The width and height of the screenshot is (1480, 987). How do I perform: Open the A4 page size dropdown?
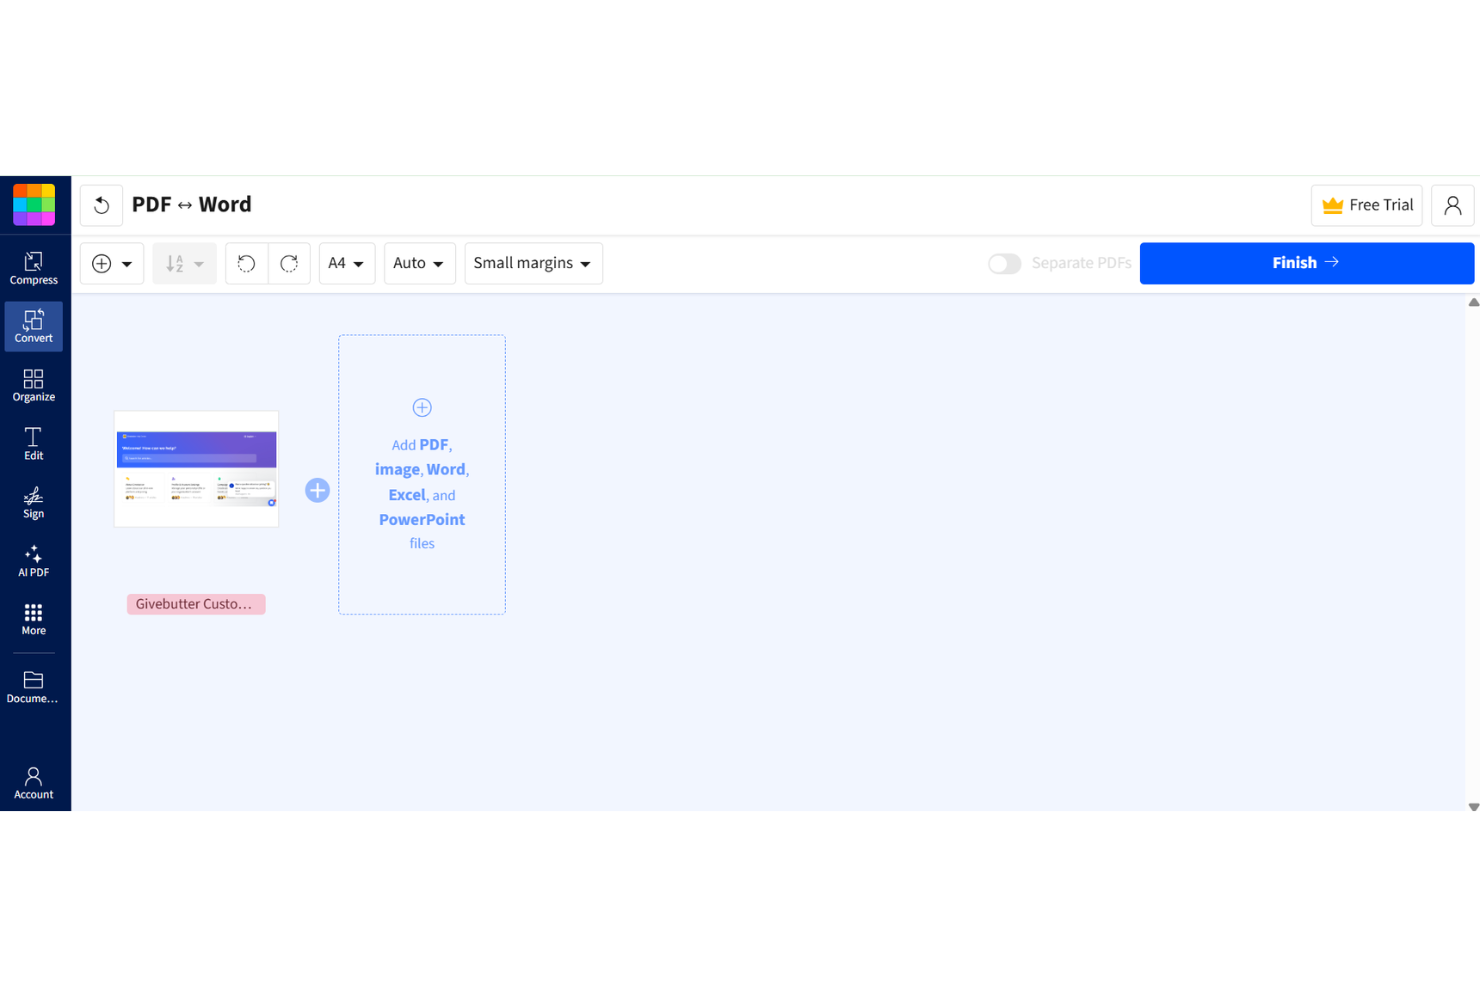pyautogui.click(x=346, y=263)
